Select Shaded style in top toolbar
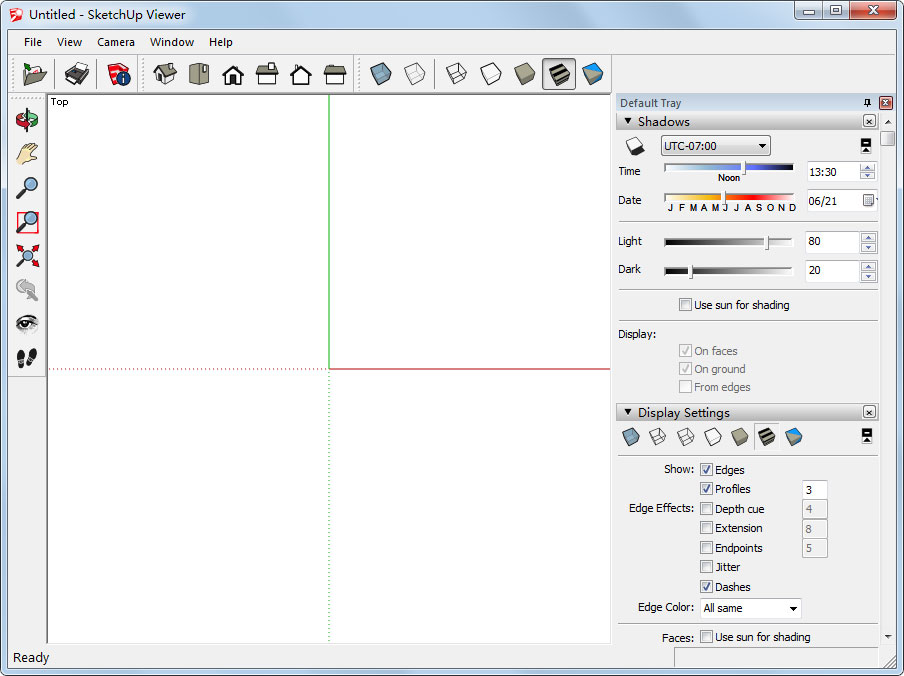Image resolution: width=904 pixels, height=676 pixels. (525, 74)
